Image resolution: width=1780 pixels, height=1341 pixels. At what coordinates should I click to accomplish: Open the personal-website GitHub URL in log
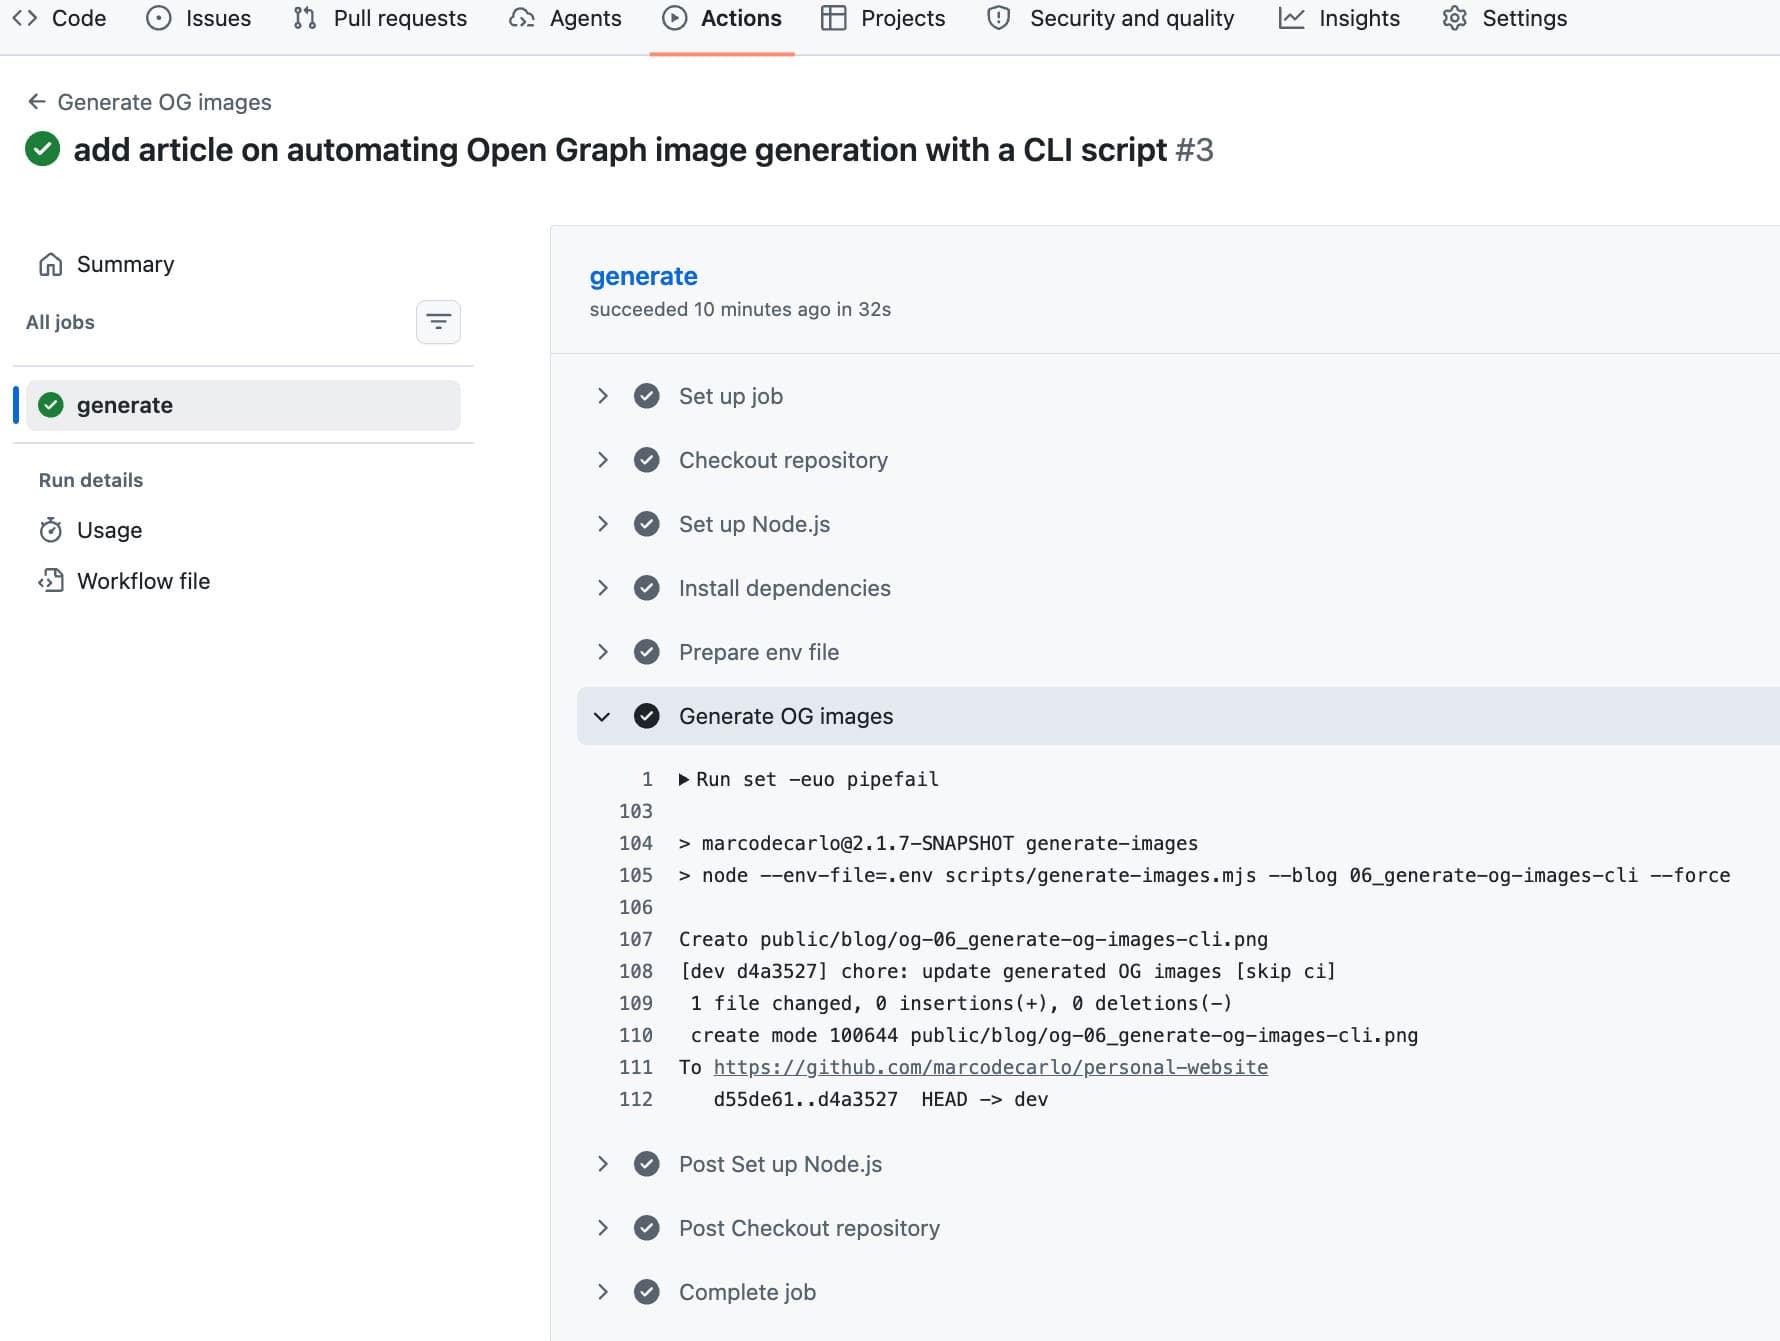[990, 1067]
